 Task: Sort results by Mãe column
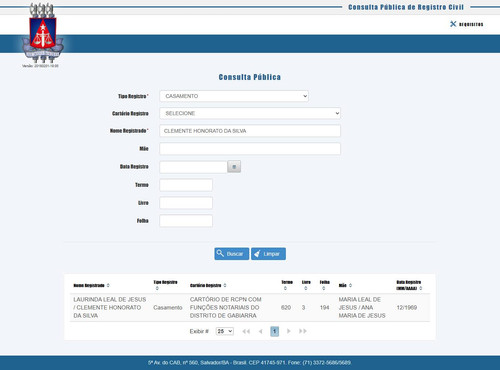click(x=345, y=285)
